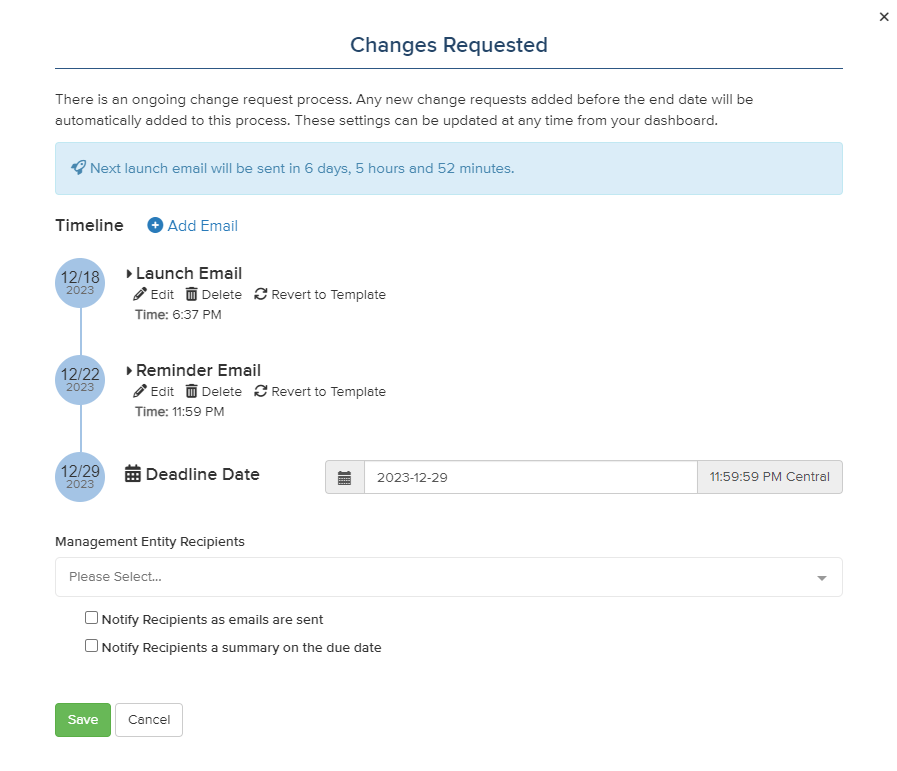Select the 12/18 timeline marker circle
The width and height of the screenshot is (897, 771).
point(80,283)
